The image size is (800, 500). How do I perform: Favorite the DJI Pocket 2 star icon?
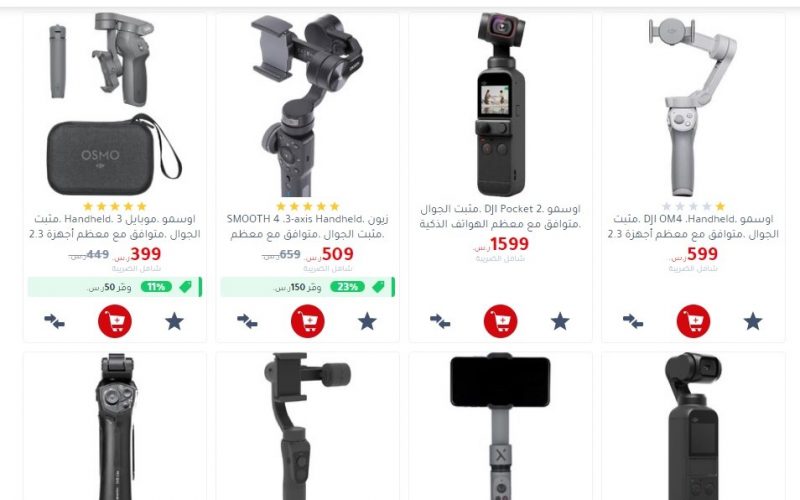560,321
